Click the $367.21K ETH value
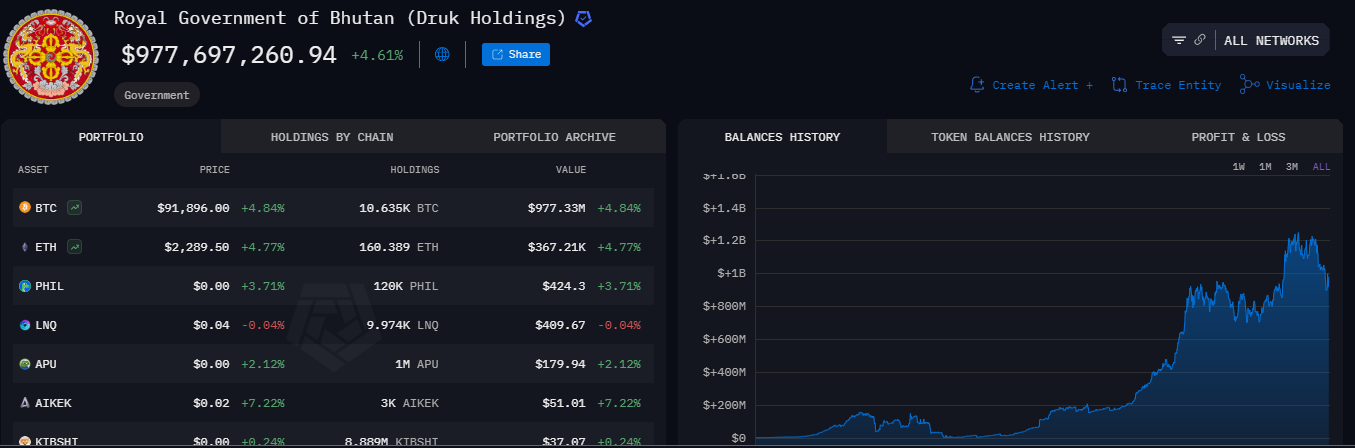This screenshot has height=448, width=1355. [557, 247]
